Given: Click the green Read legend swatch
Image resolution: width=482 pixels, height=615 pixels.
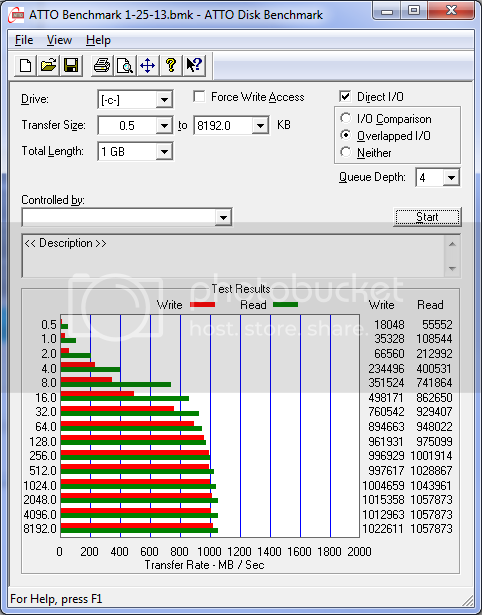Looking at the screenshot, I should click(x=285, y=304).
